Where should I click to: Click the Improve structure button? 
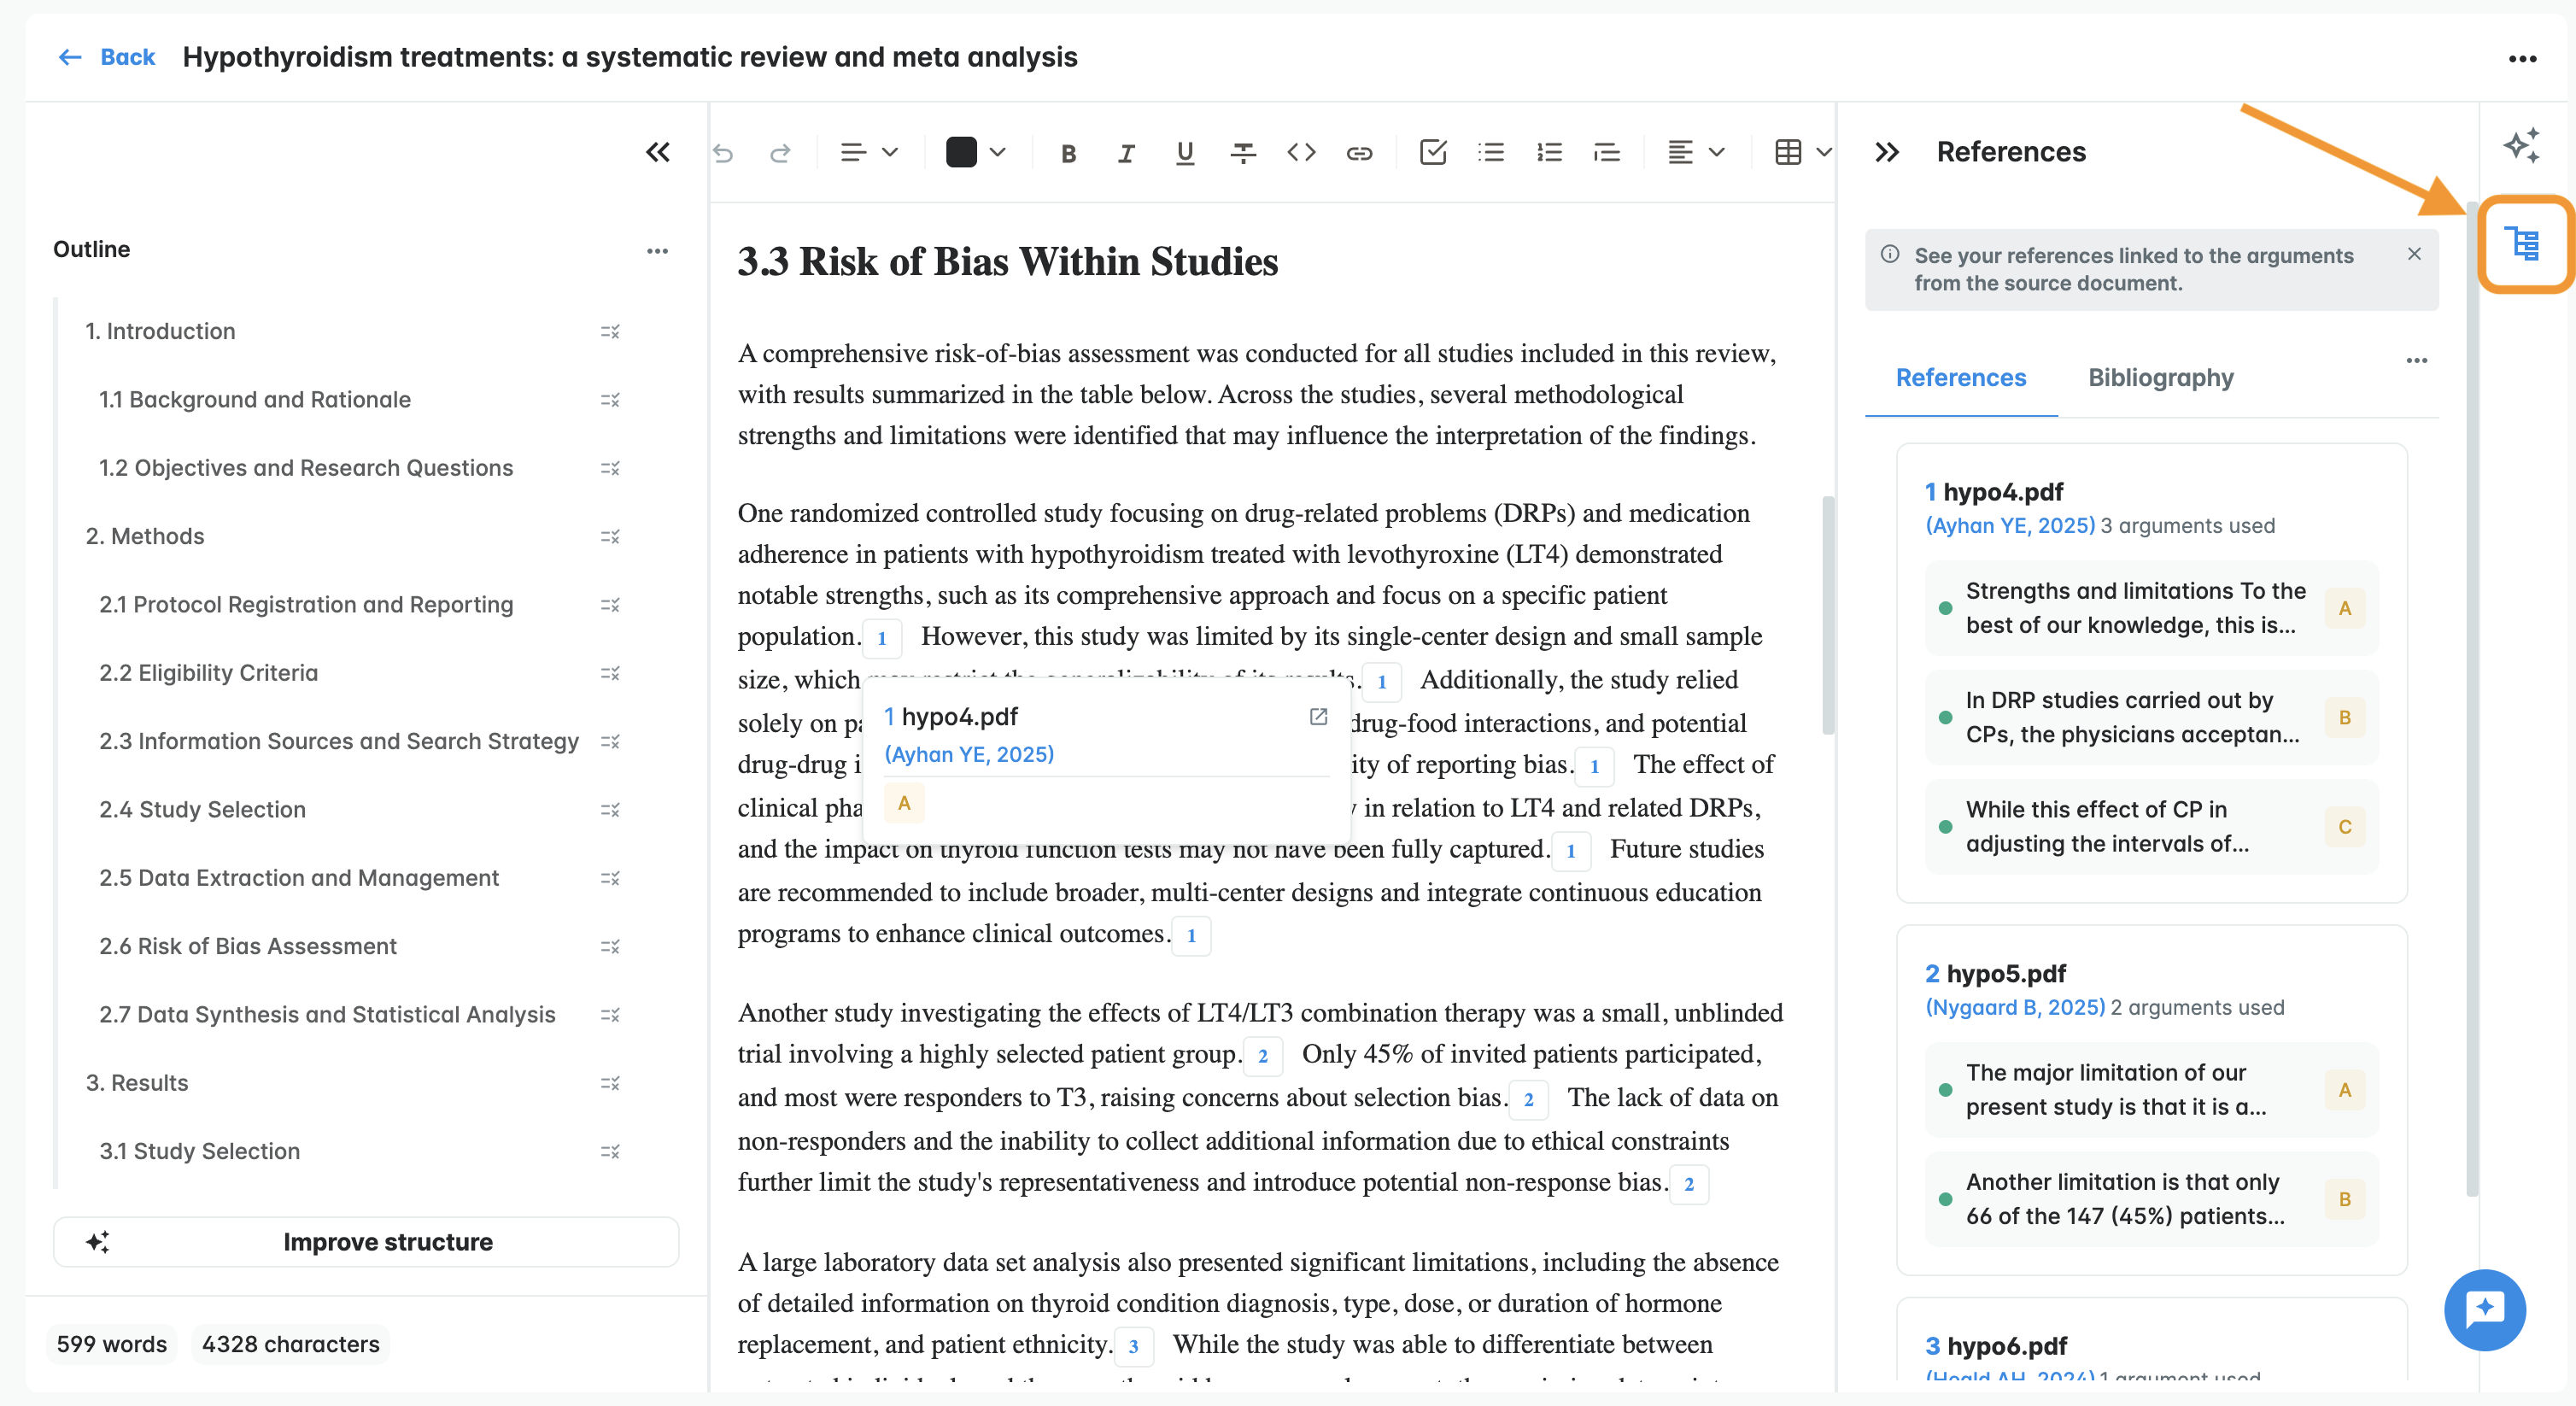(366, 1242)
